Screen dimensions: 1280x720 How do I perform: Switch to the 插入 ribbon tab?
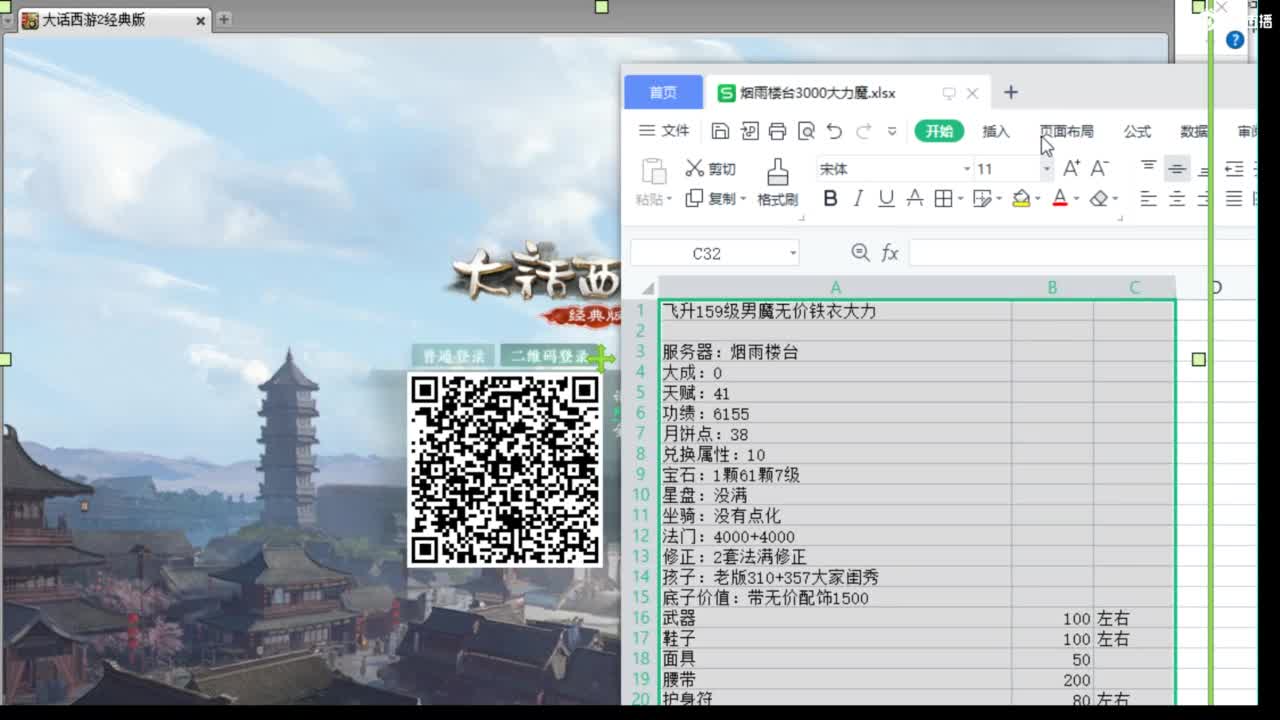pos(996,131)
